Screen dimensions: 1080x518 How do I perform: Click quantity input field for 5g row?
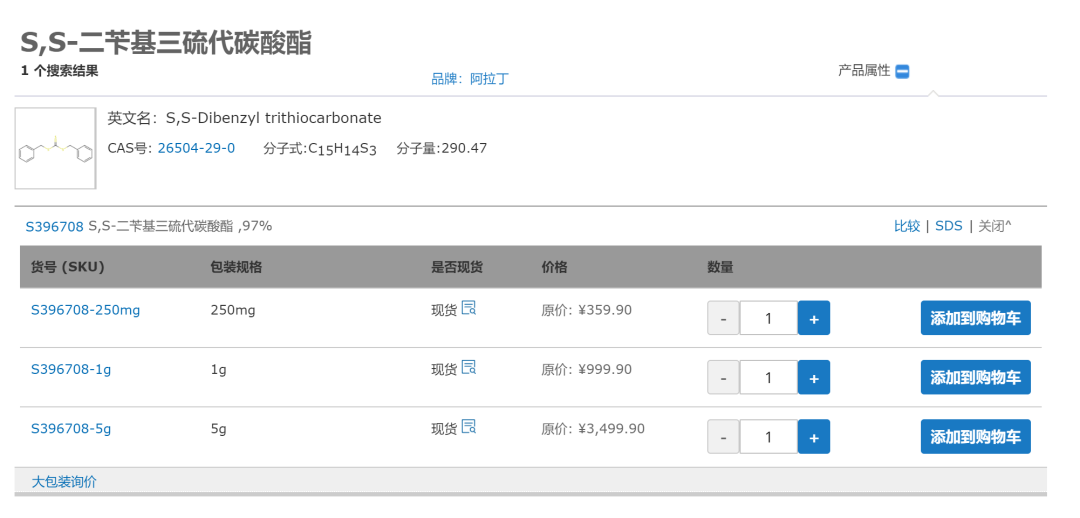[x=768, y=437]
